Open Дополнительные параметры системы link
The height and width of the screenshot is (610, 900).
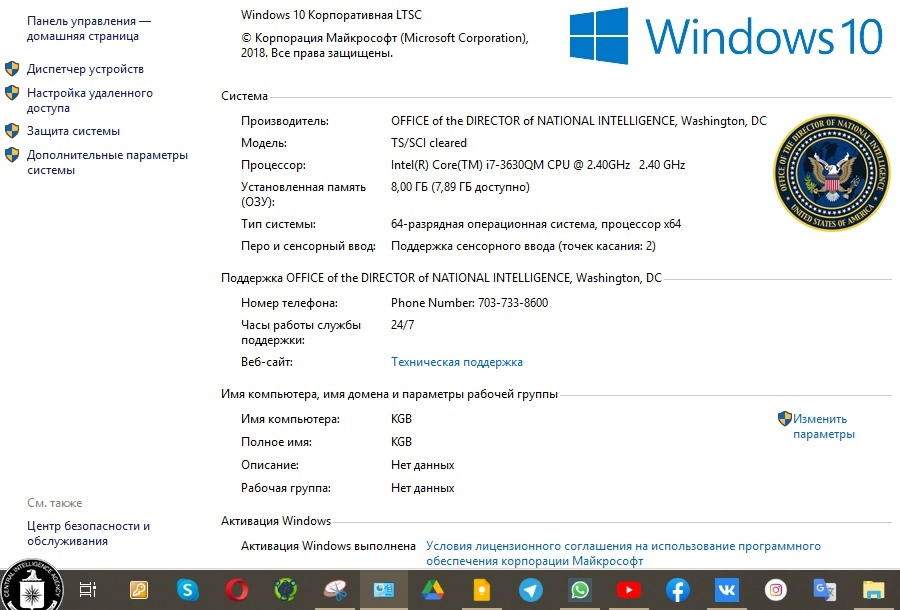coord(107,162)
